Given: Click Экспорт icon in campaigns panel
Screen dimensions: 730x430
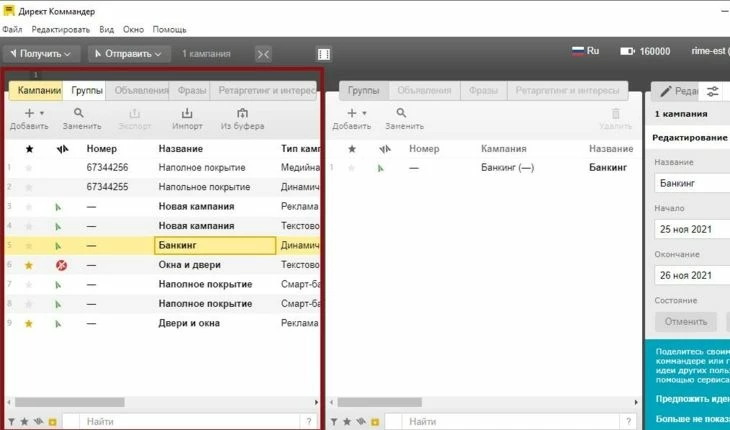Looking at the screenshot, I should coord(135,113).
